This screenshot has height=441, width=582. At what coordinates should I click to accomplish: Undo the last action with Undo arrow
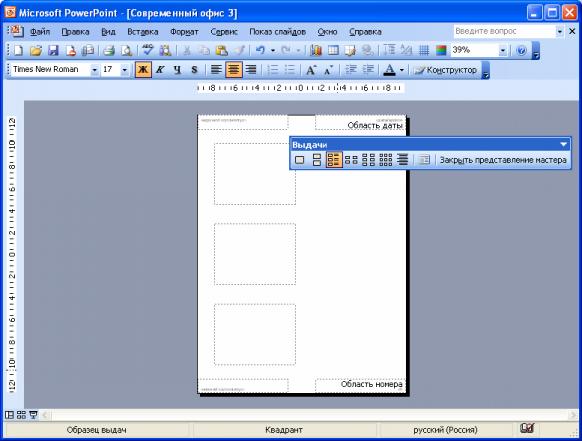click(260, 50)
